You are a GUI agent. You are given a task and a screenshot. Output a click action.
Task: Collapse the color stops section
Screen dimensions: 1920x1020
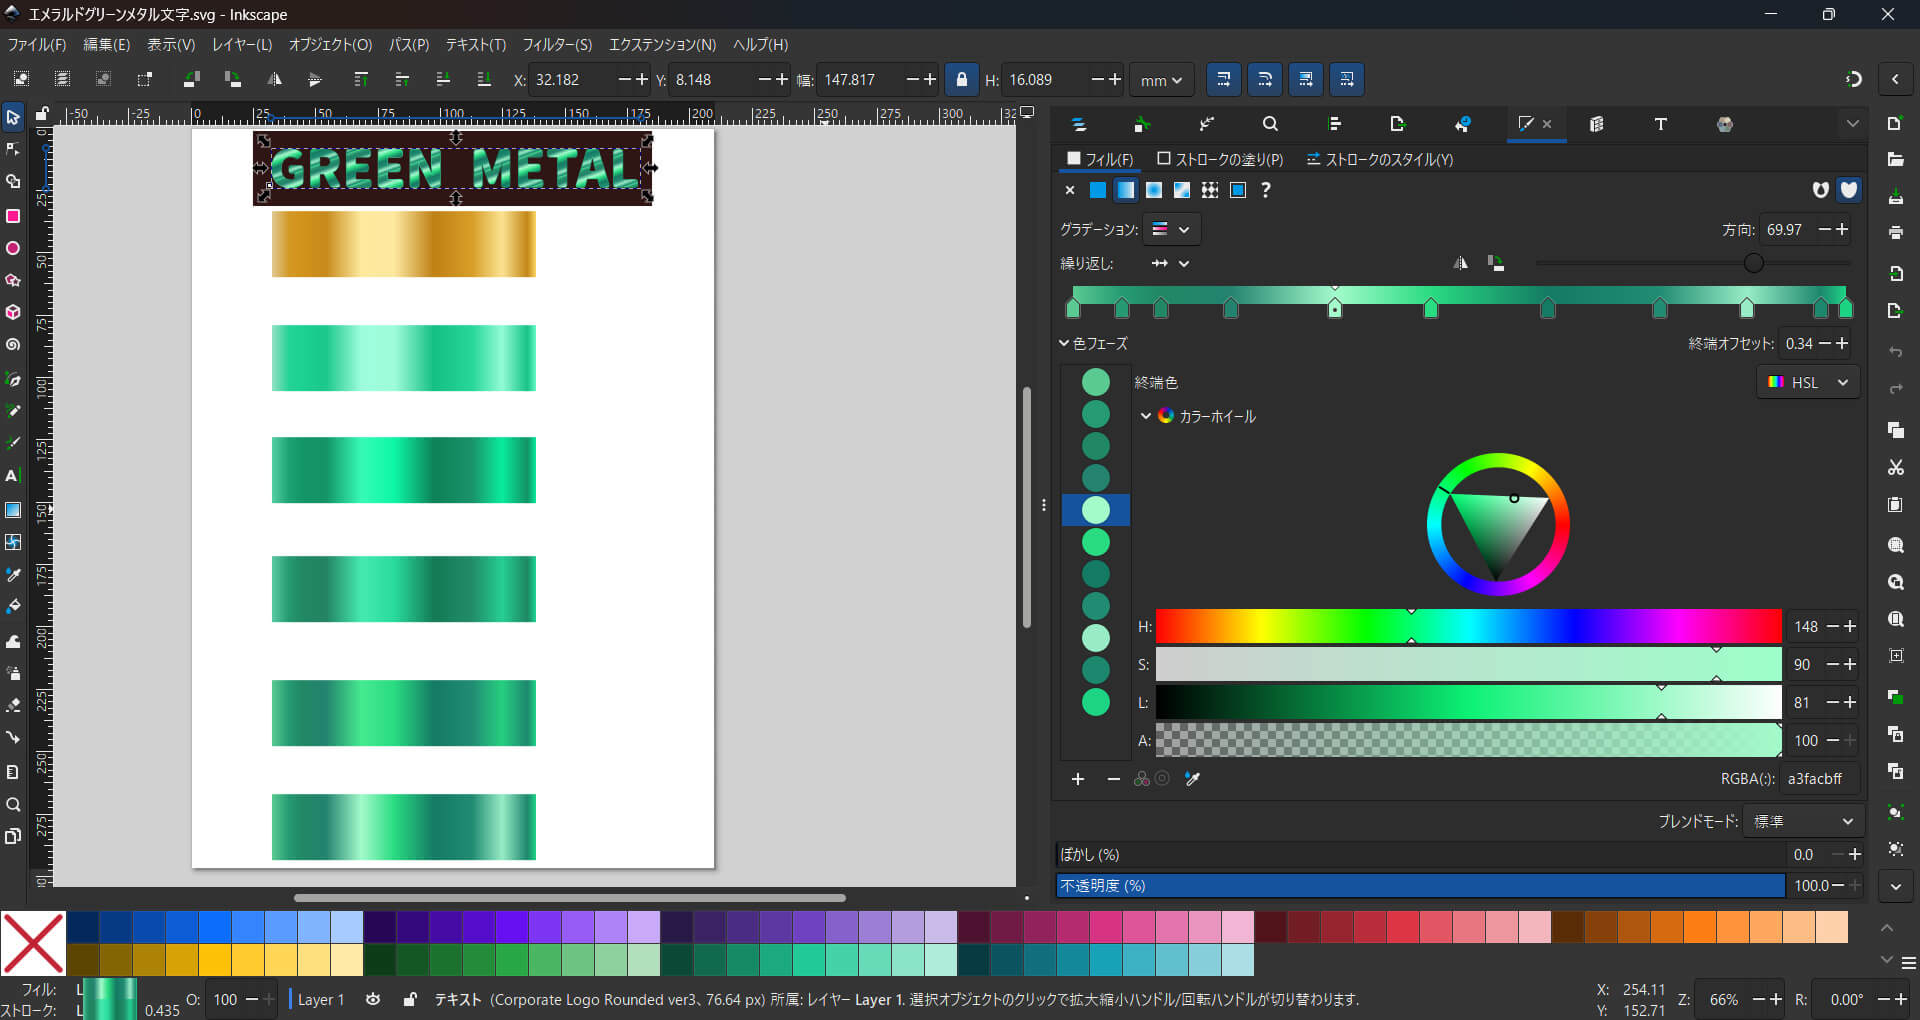click(1064, 343)
